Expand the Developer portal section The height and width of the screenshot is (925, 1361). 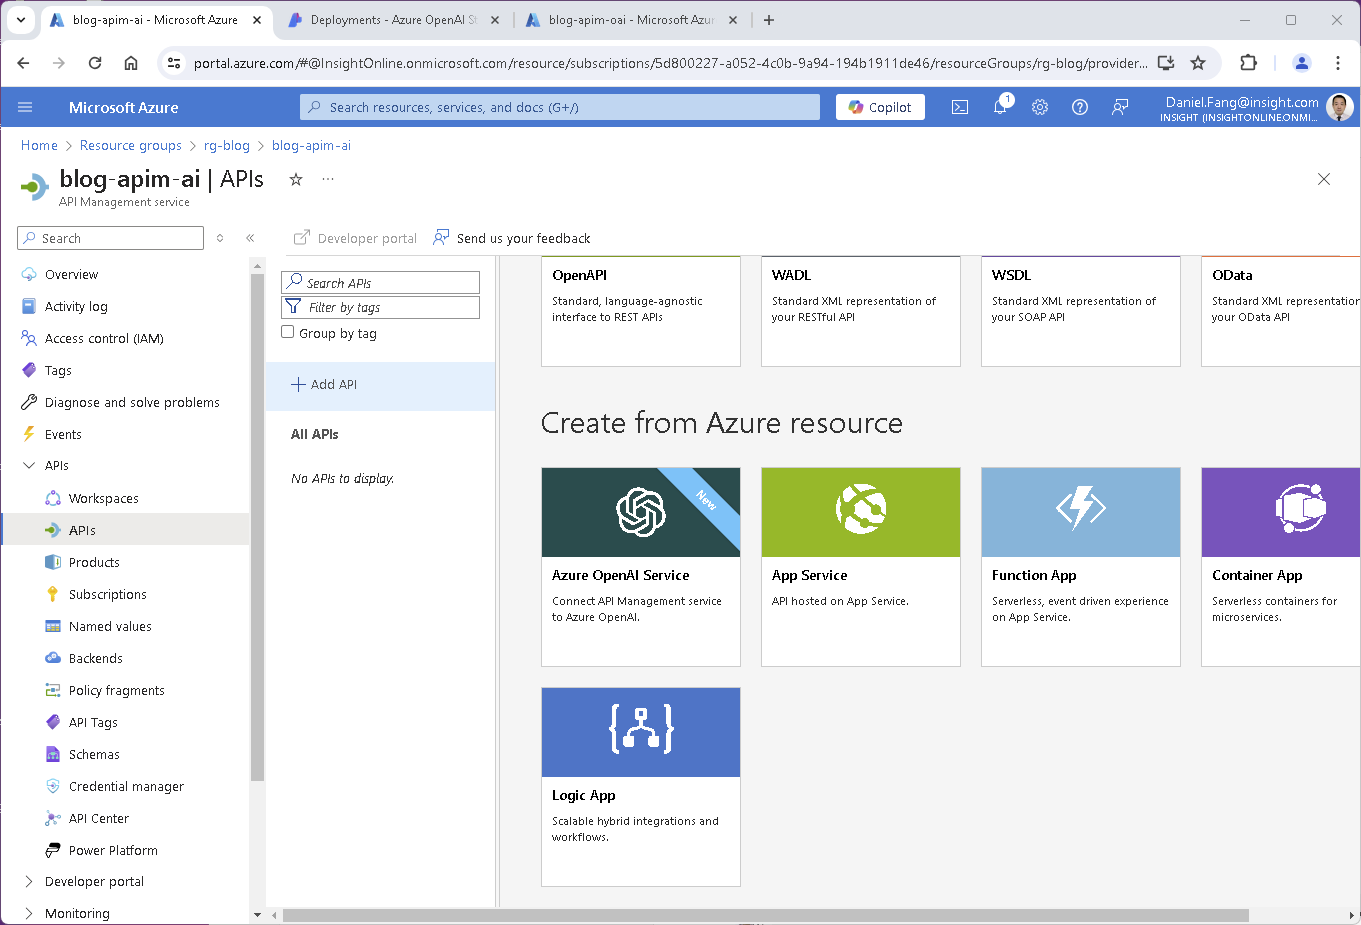[28, 881]
